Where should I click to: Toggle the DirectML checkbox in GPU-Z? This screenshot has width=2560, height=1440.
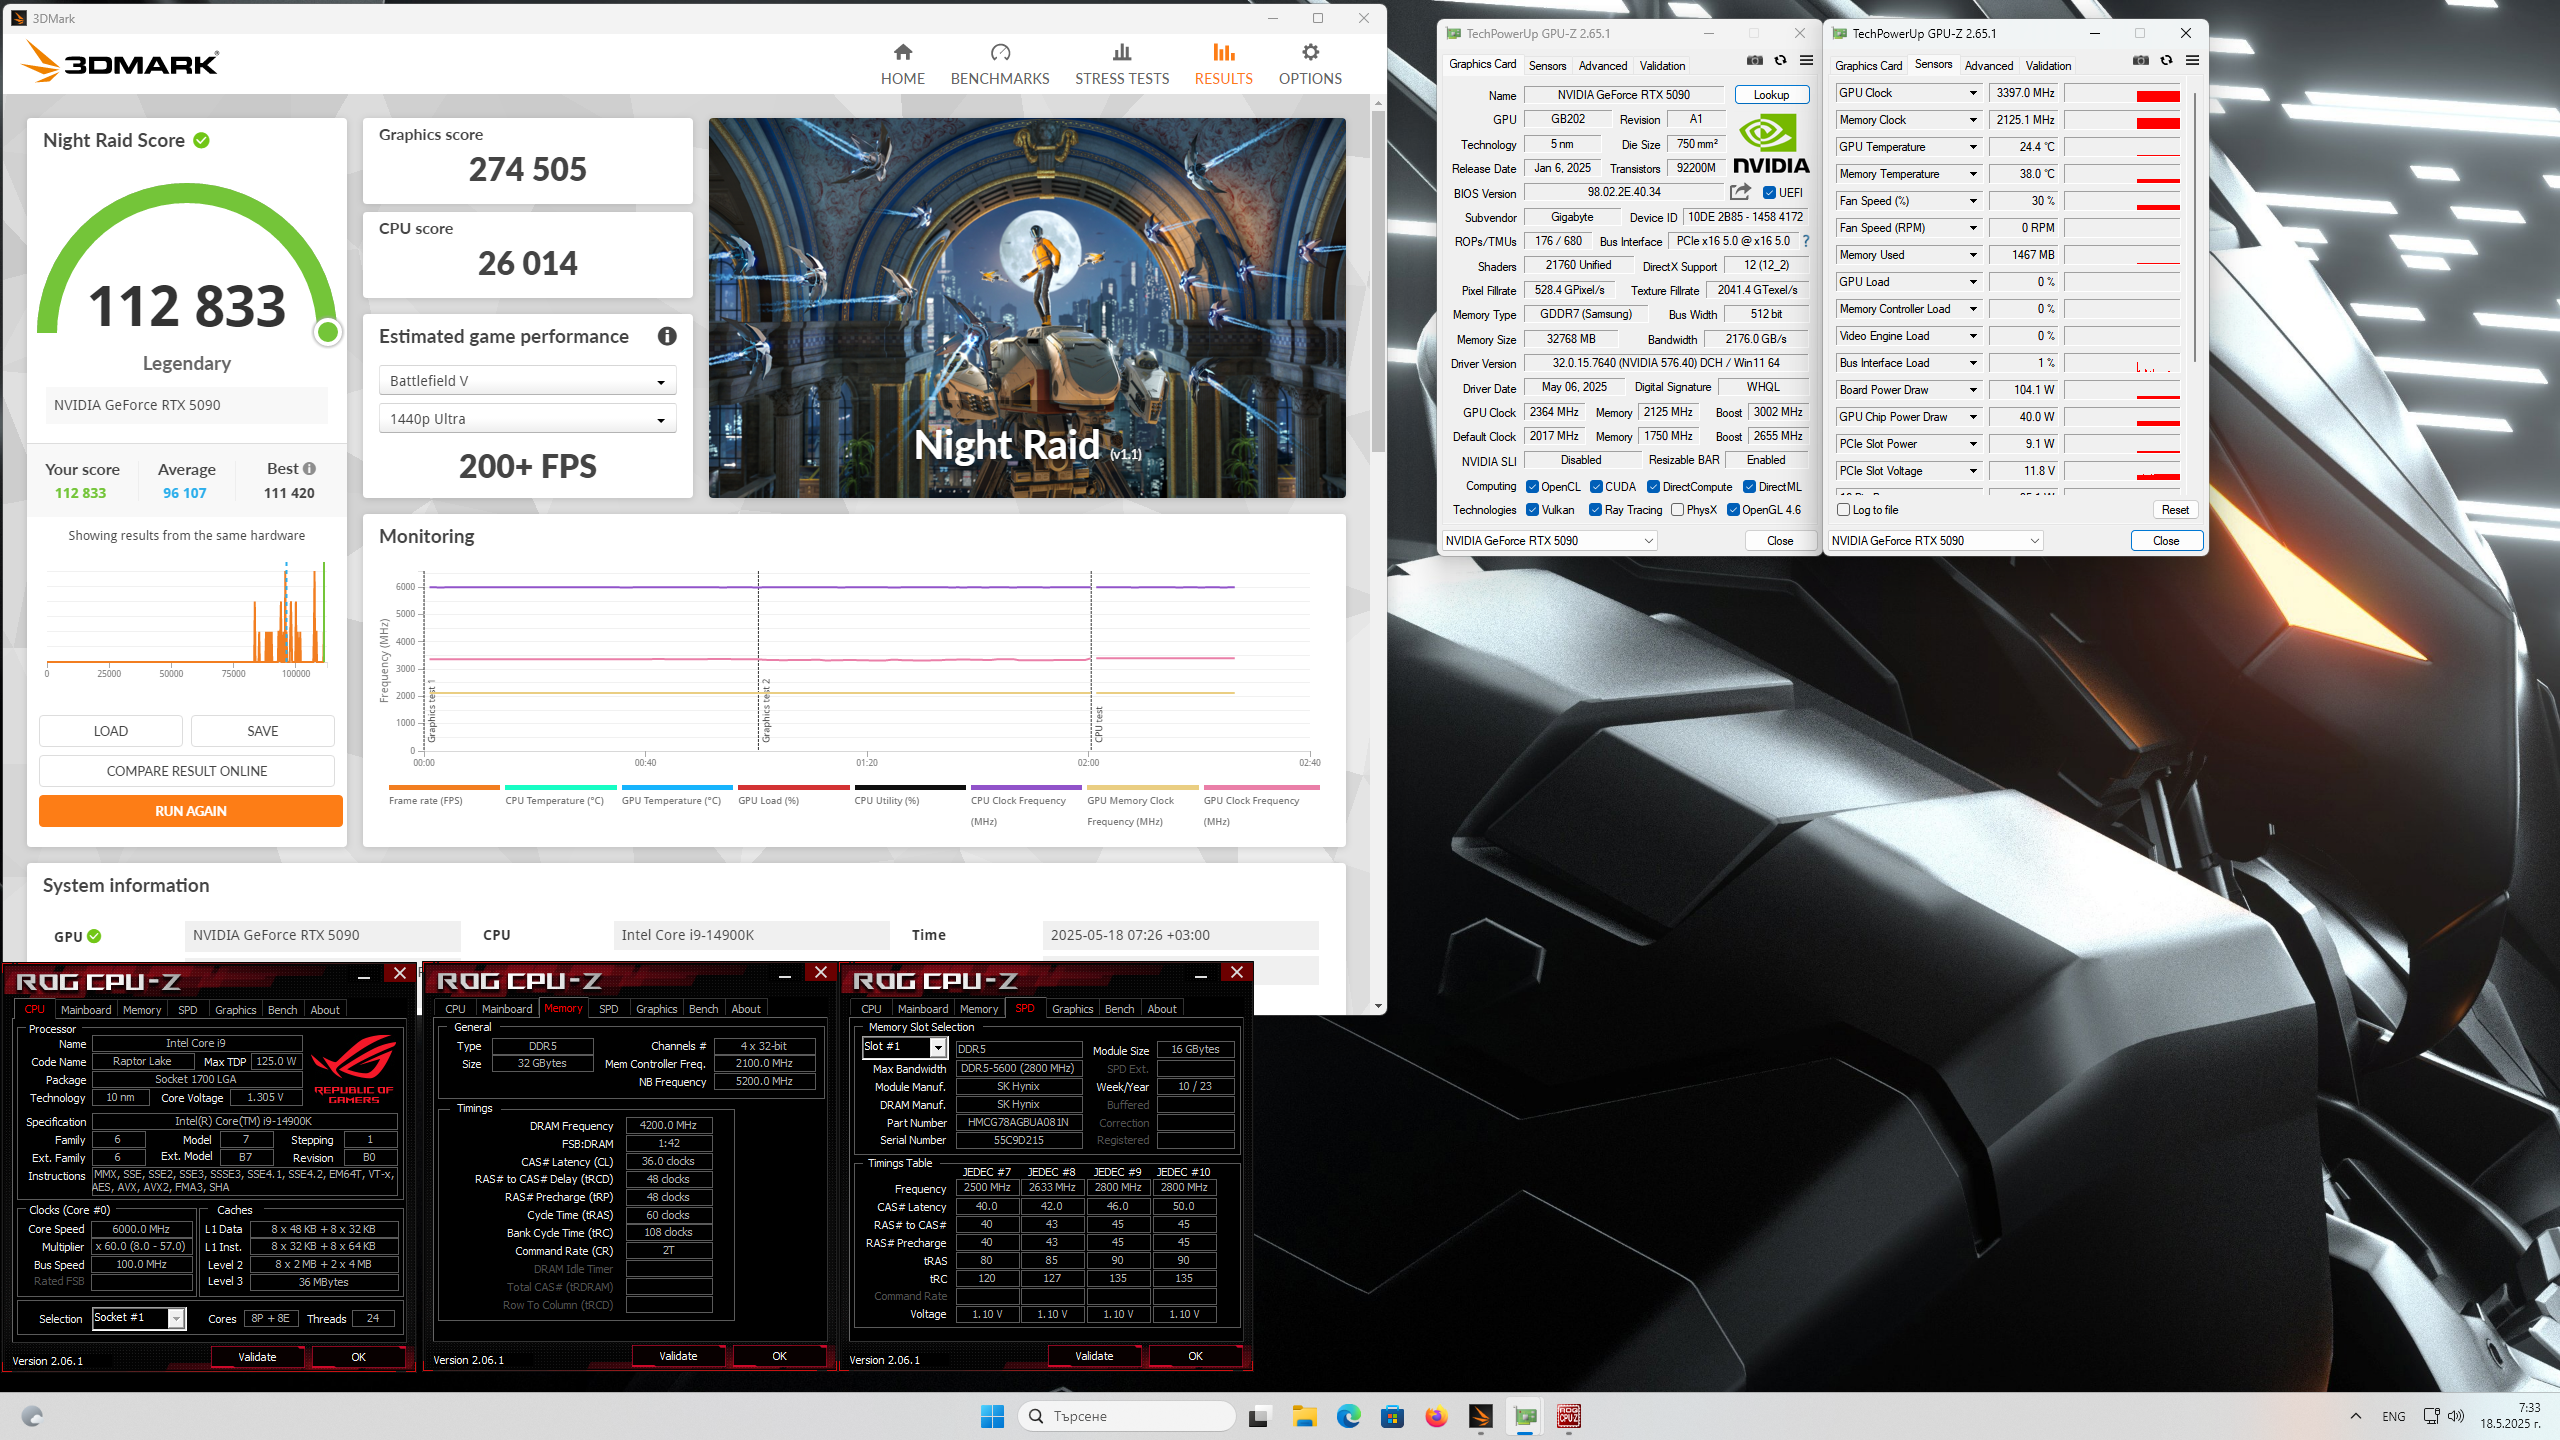[1750, 487]
